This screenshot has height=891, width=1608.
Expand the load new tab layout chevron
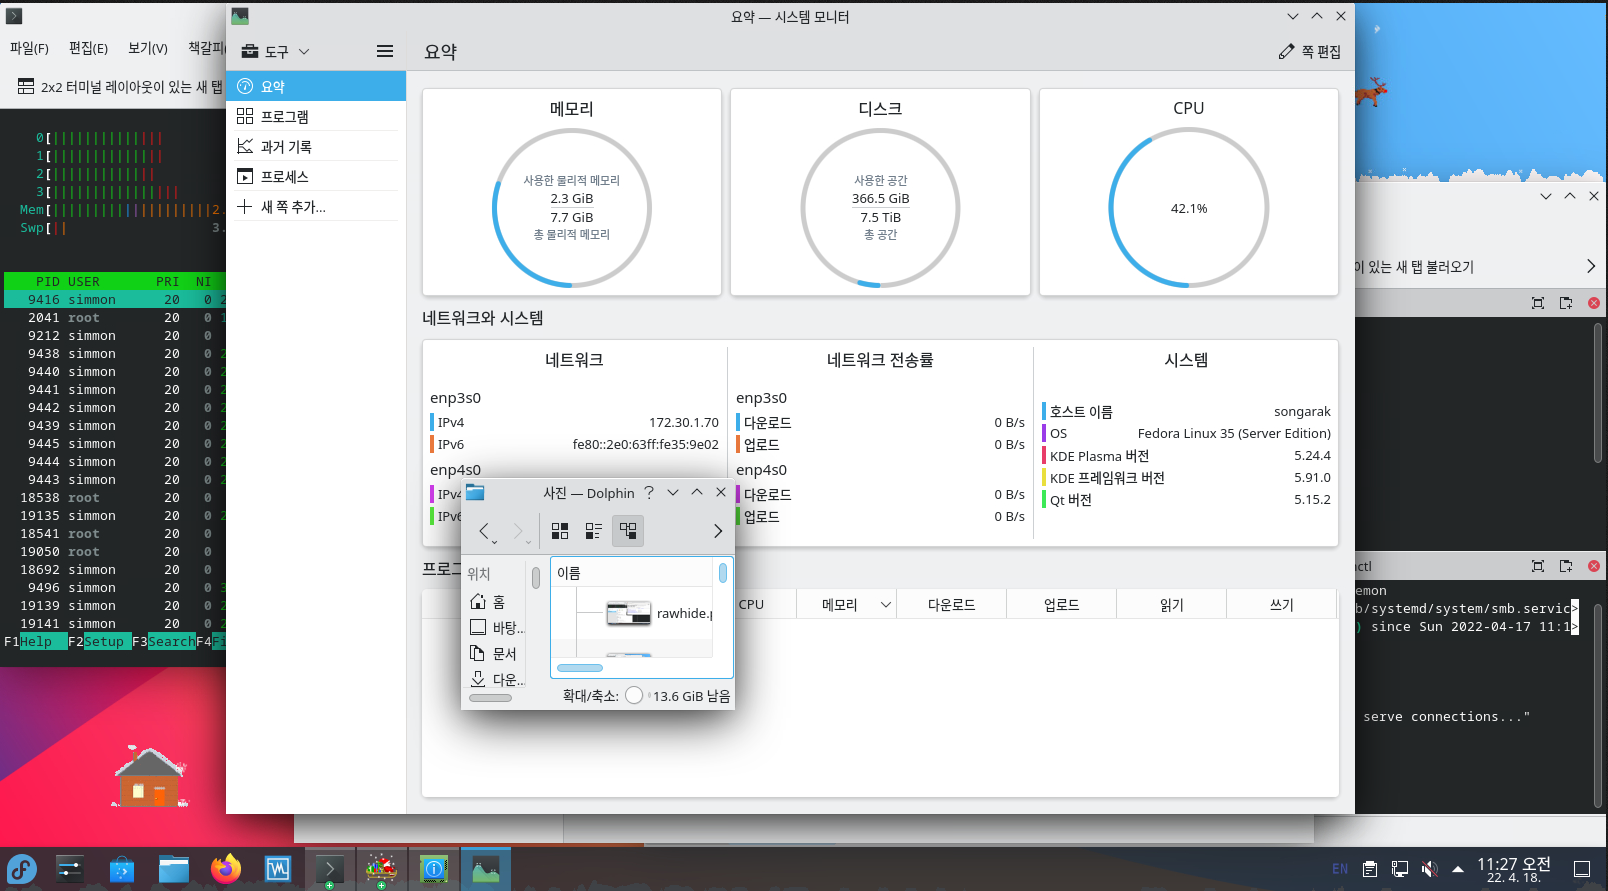(x=1591, y=266)
